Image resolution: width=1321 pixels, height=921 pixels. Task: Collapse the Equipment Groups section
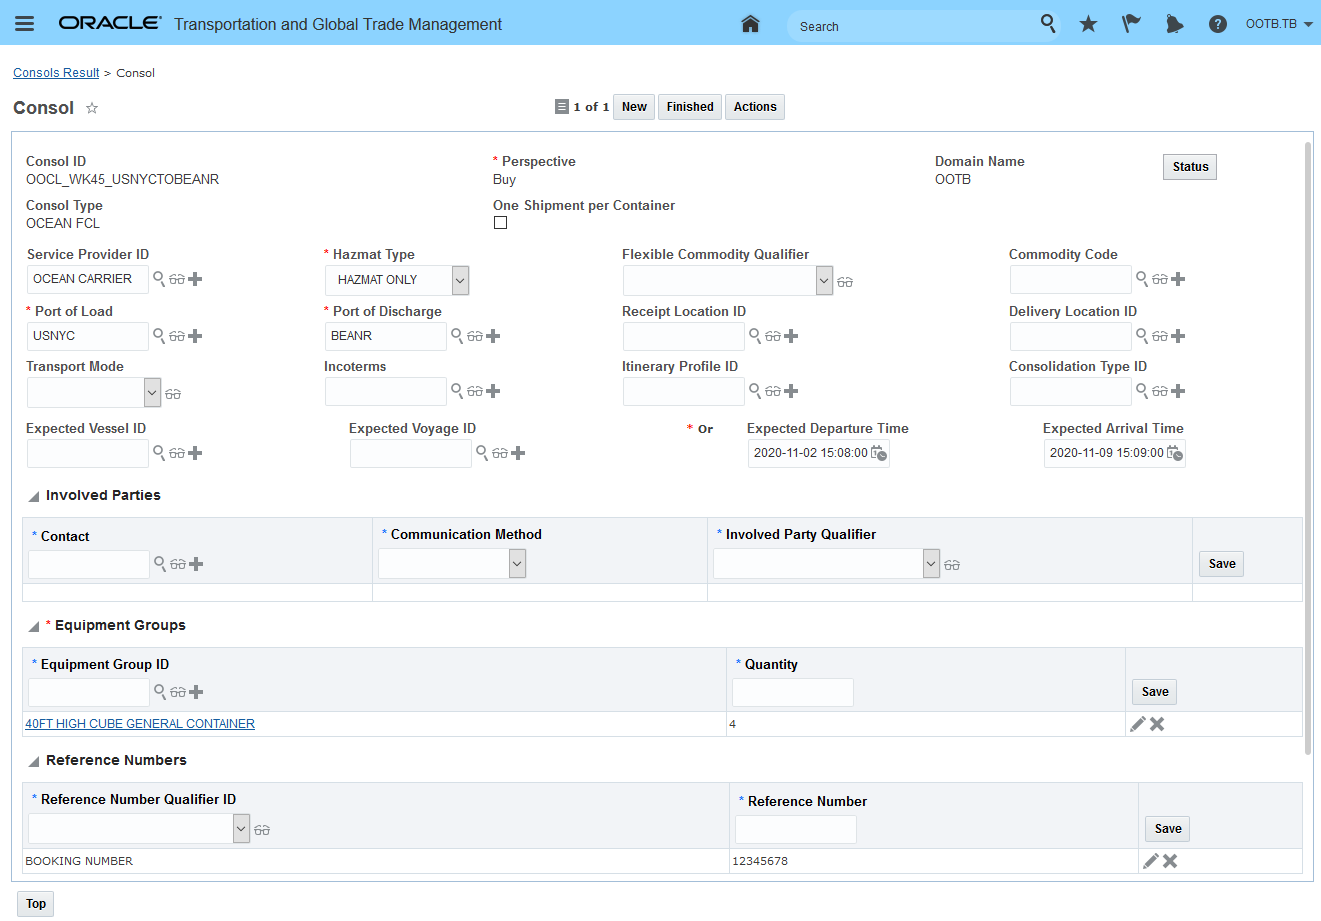(x=34, y=626)
